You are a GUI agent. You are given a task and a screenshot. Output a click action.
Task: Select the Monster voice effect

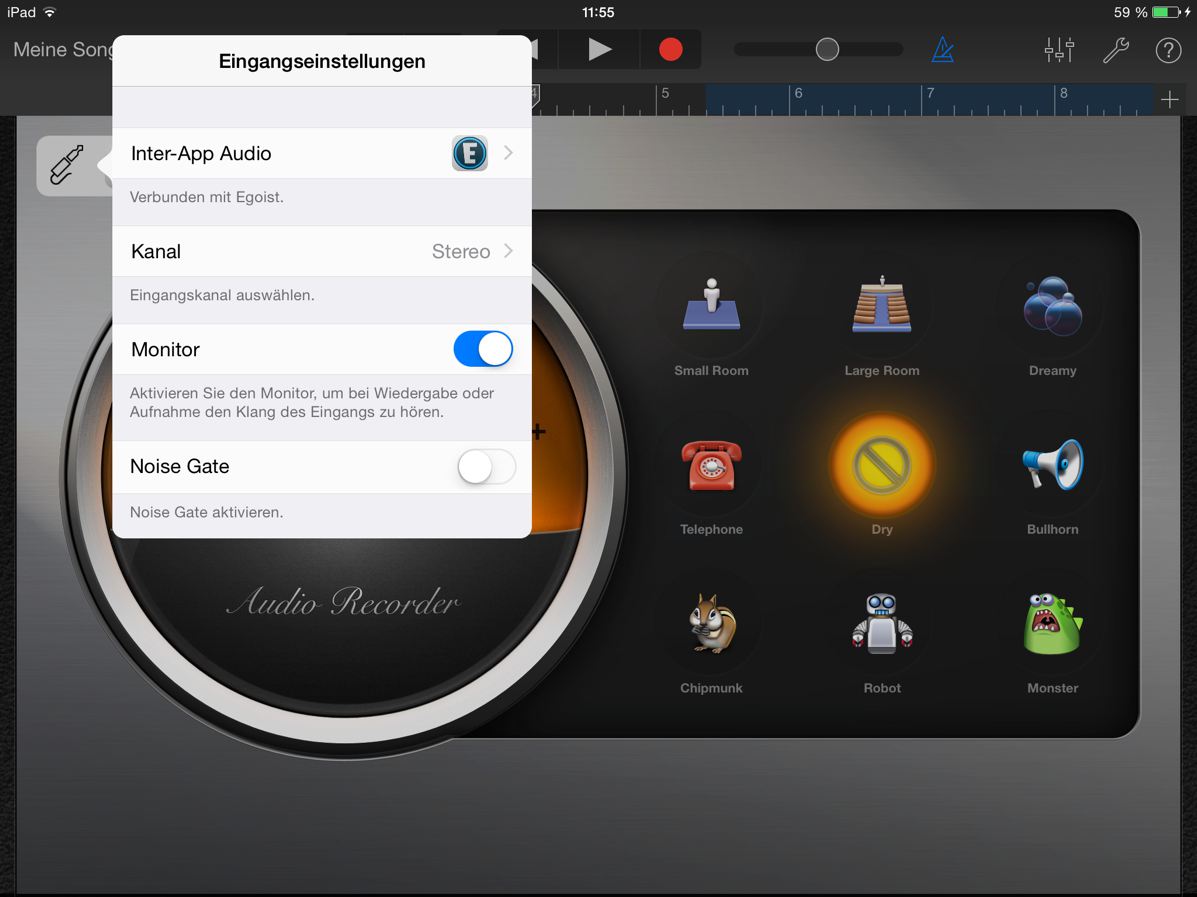(x=1052, y=625)
